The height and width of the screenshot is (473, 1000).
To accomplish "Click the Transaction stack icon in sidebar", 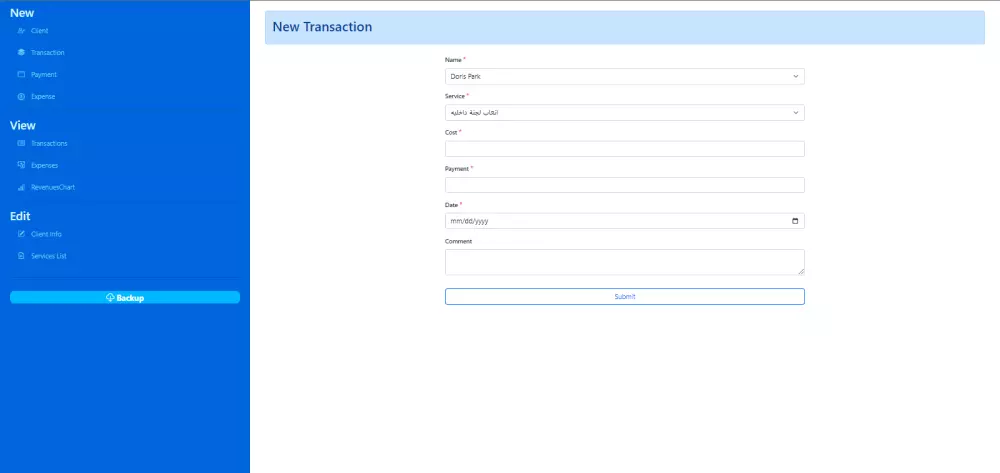I will [x=21, y=52].
